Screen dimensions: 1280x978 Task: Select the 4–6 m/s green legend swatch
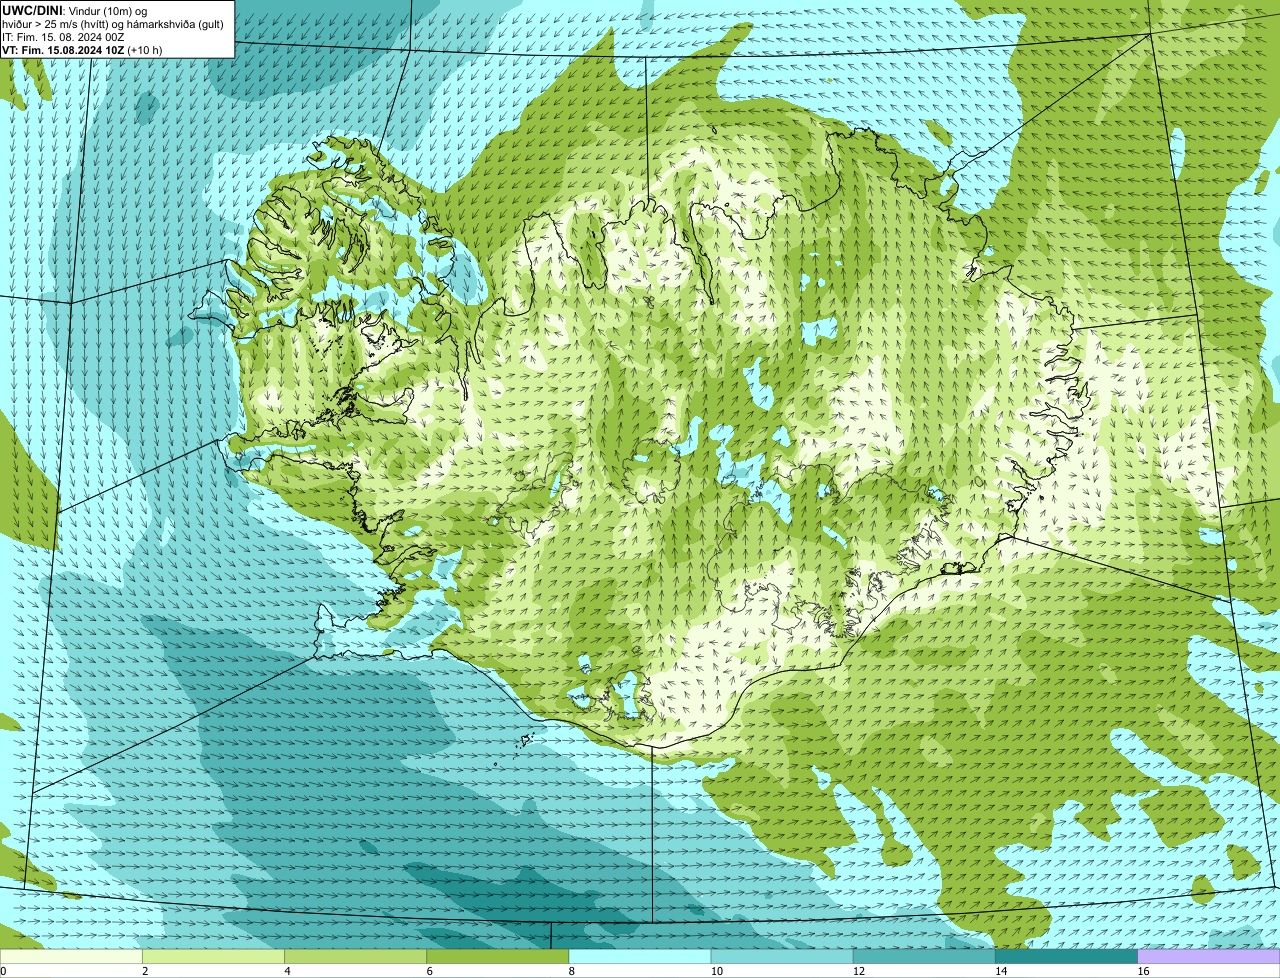pyautogui.click(x=356, y=957)
